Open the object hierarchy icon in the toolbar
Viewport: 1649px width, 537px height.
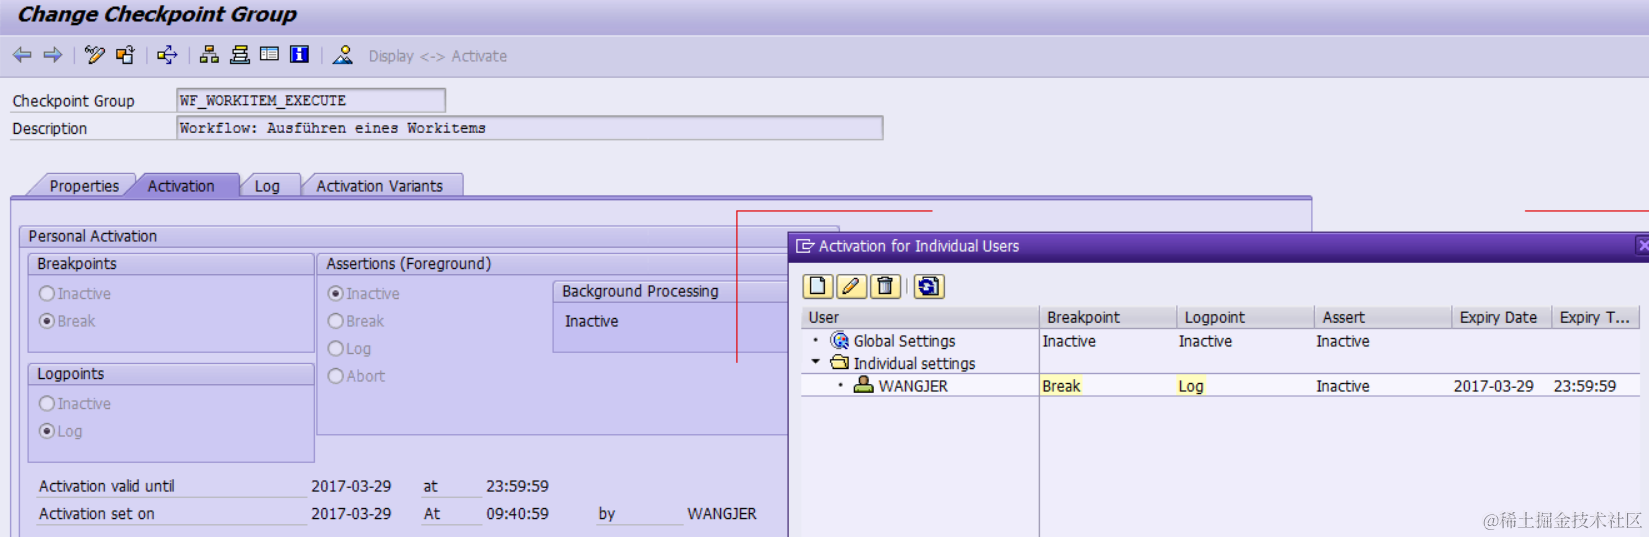[209, 55]
